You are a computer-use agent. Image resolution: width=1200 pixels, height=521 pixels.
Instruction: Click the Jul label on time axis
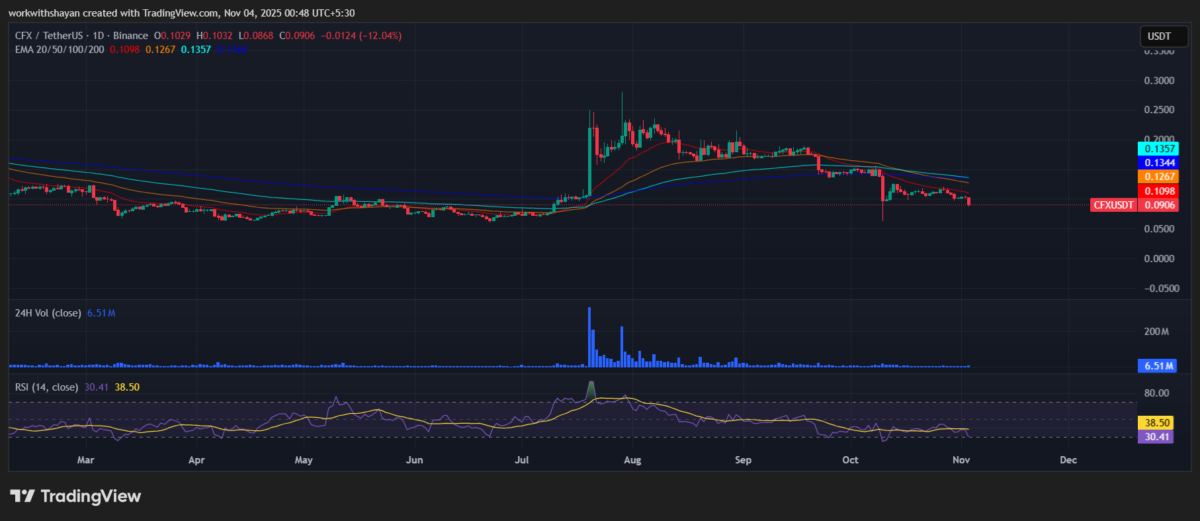pyautogui.click(x=521, y=461)
